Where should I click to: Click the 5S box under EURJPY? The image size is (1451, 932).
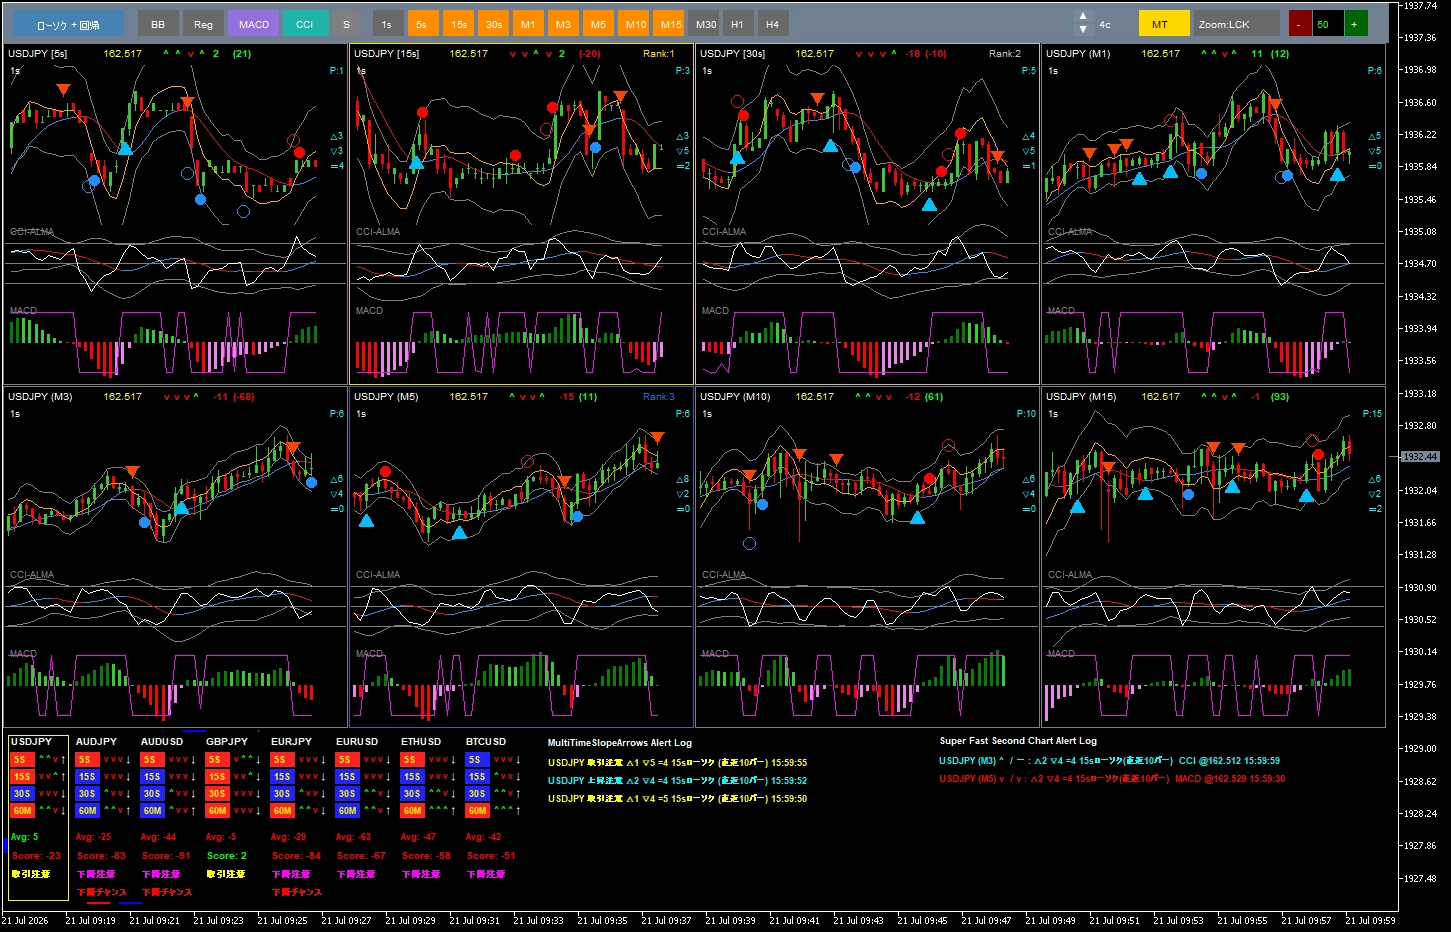[282, 760]
